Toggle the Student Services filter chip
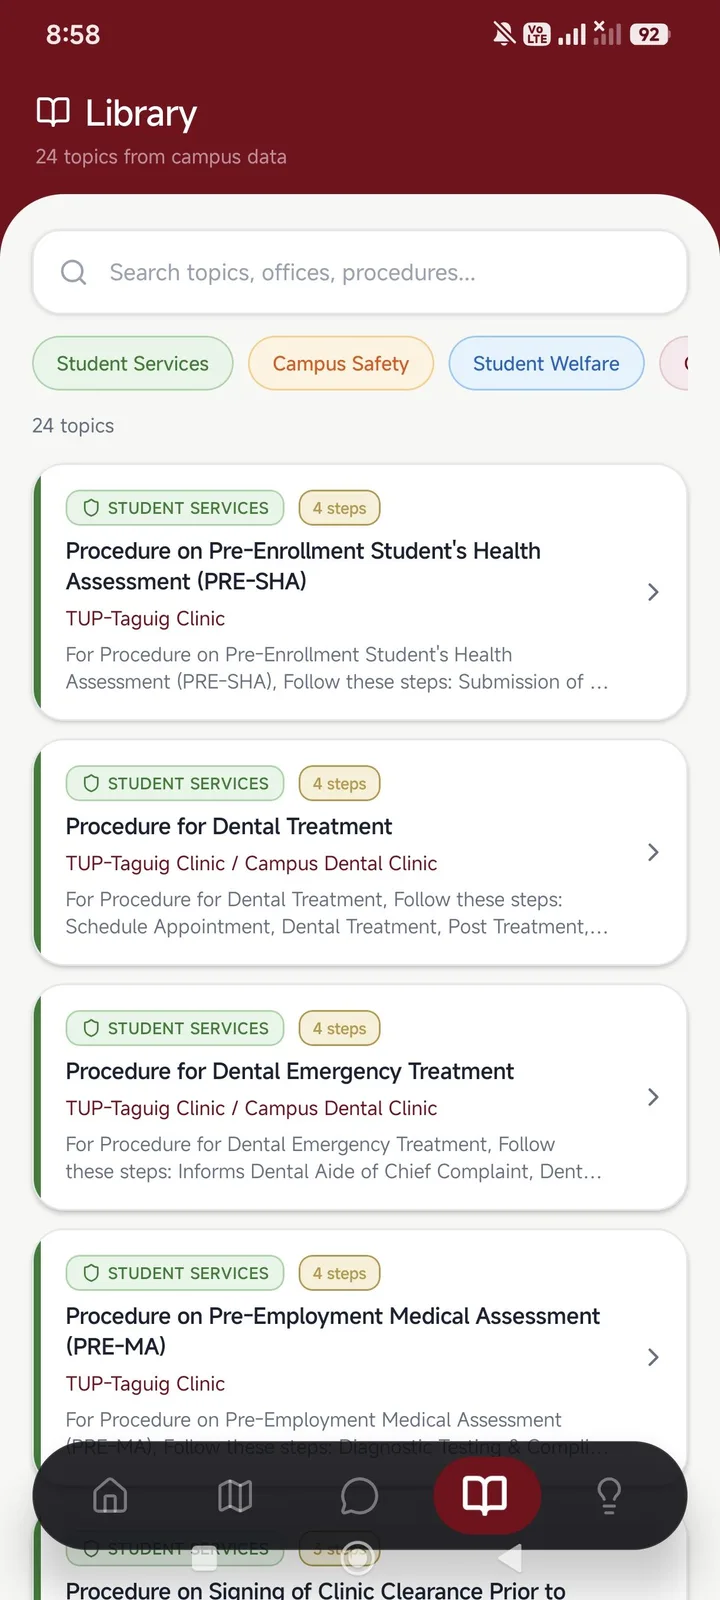This screenshot has width=720, height=1600. 133,363
